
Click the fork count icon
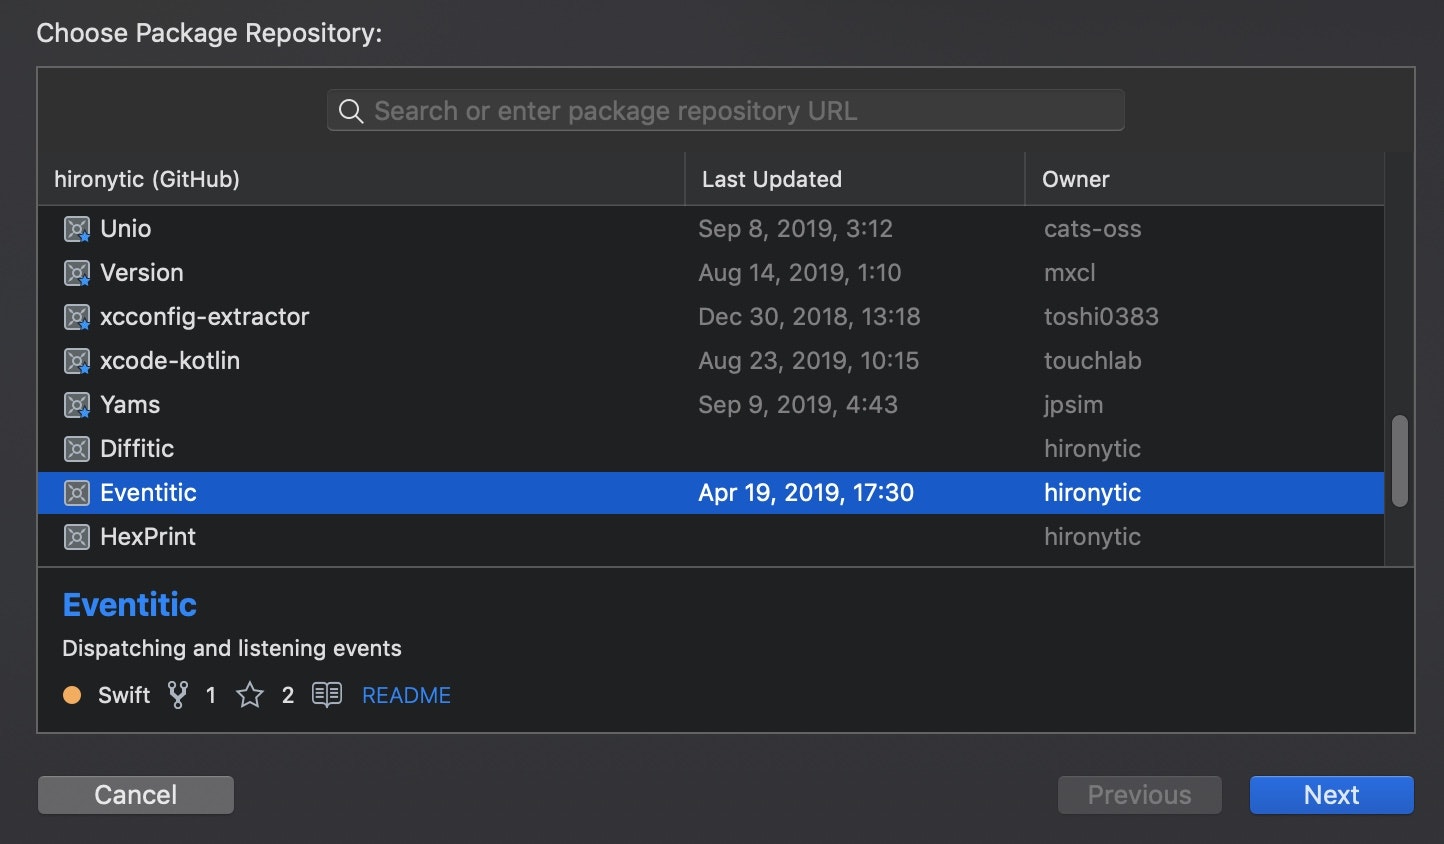(x=178, y=695)
